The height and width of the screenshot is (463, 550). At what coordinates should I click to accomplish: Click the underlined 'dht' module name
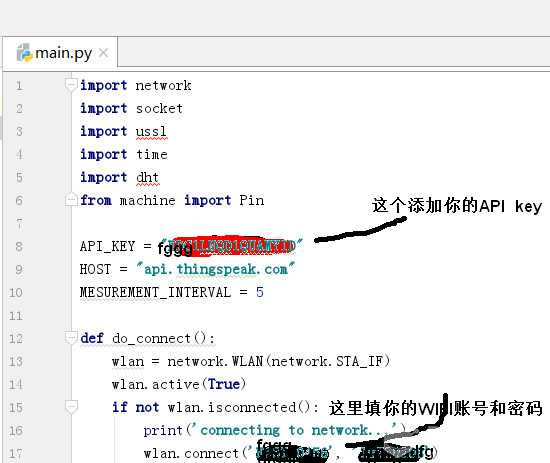147,177
